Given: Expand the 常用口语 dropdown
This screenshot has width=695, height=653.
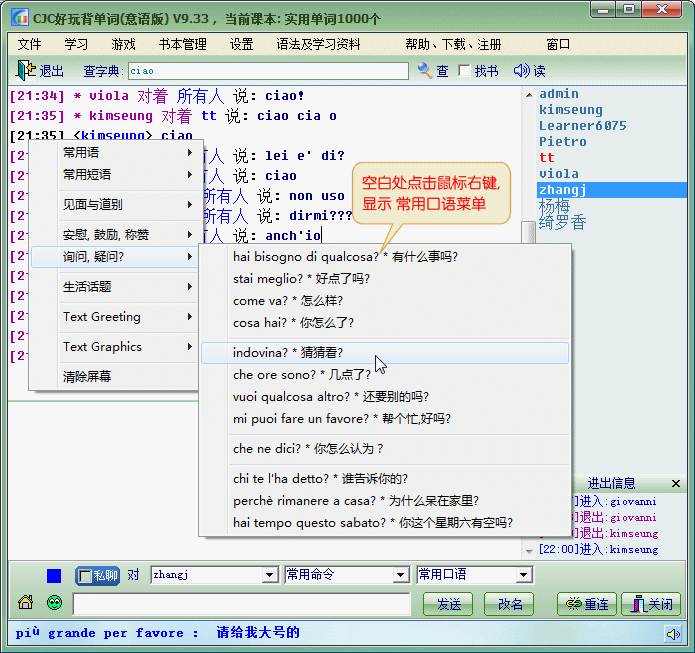Looking at the screenshot, I should point(523,575).
